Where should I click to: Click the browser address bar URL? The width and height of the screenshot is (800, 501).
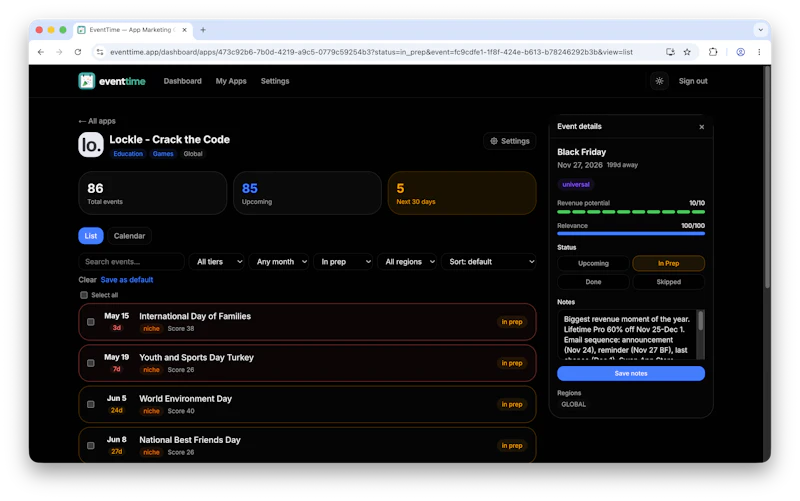[x=371, y=52]
